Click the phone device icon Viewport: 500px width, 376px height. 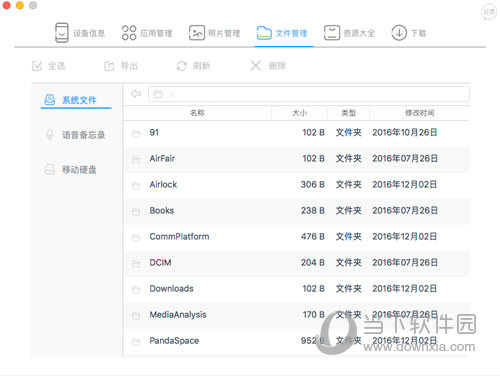(x=62, y=33)
